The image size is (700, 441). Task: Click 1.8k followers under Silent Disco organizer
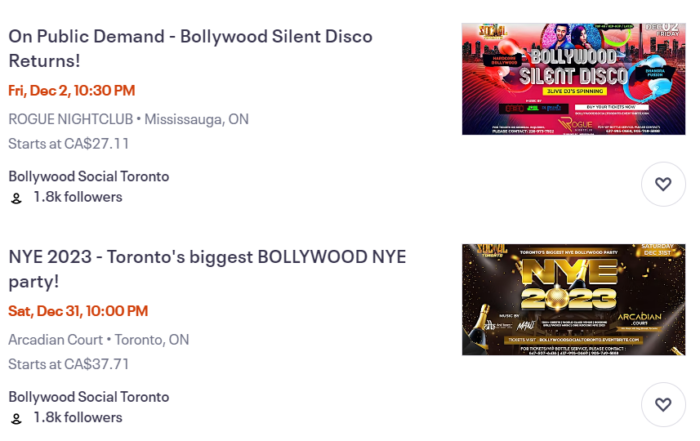point(78,197)
